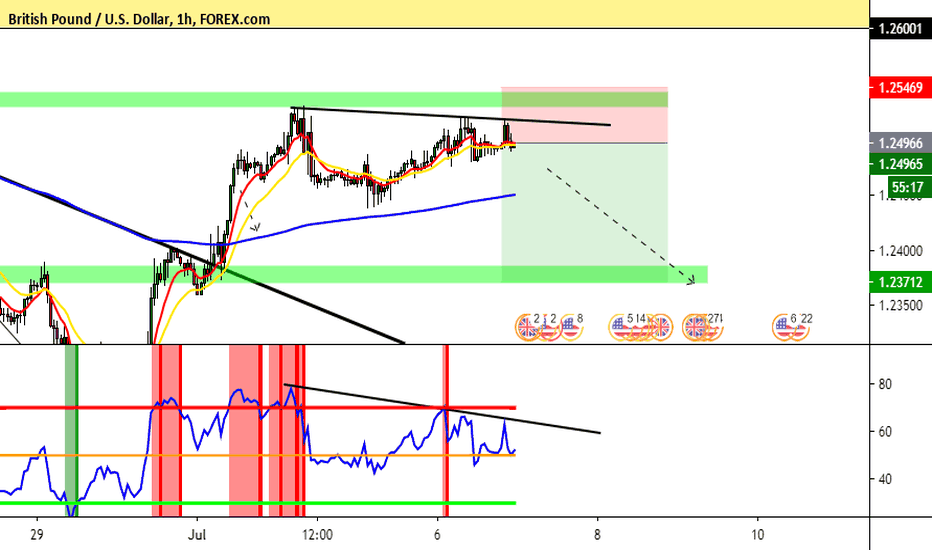Select the UK flag event right of number 14

point(661,328)
